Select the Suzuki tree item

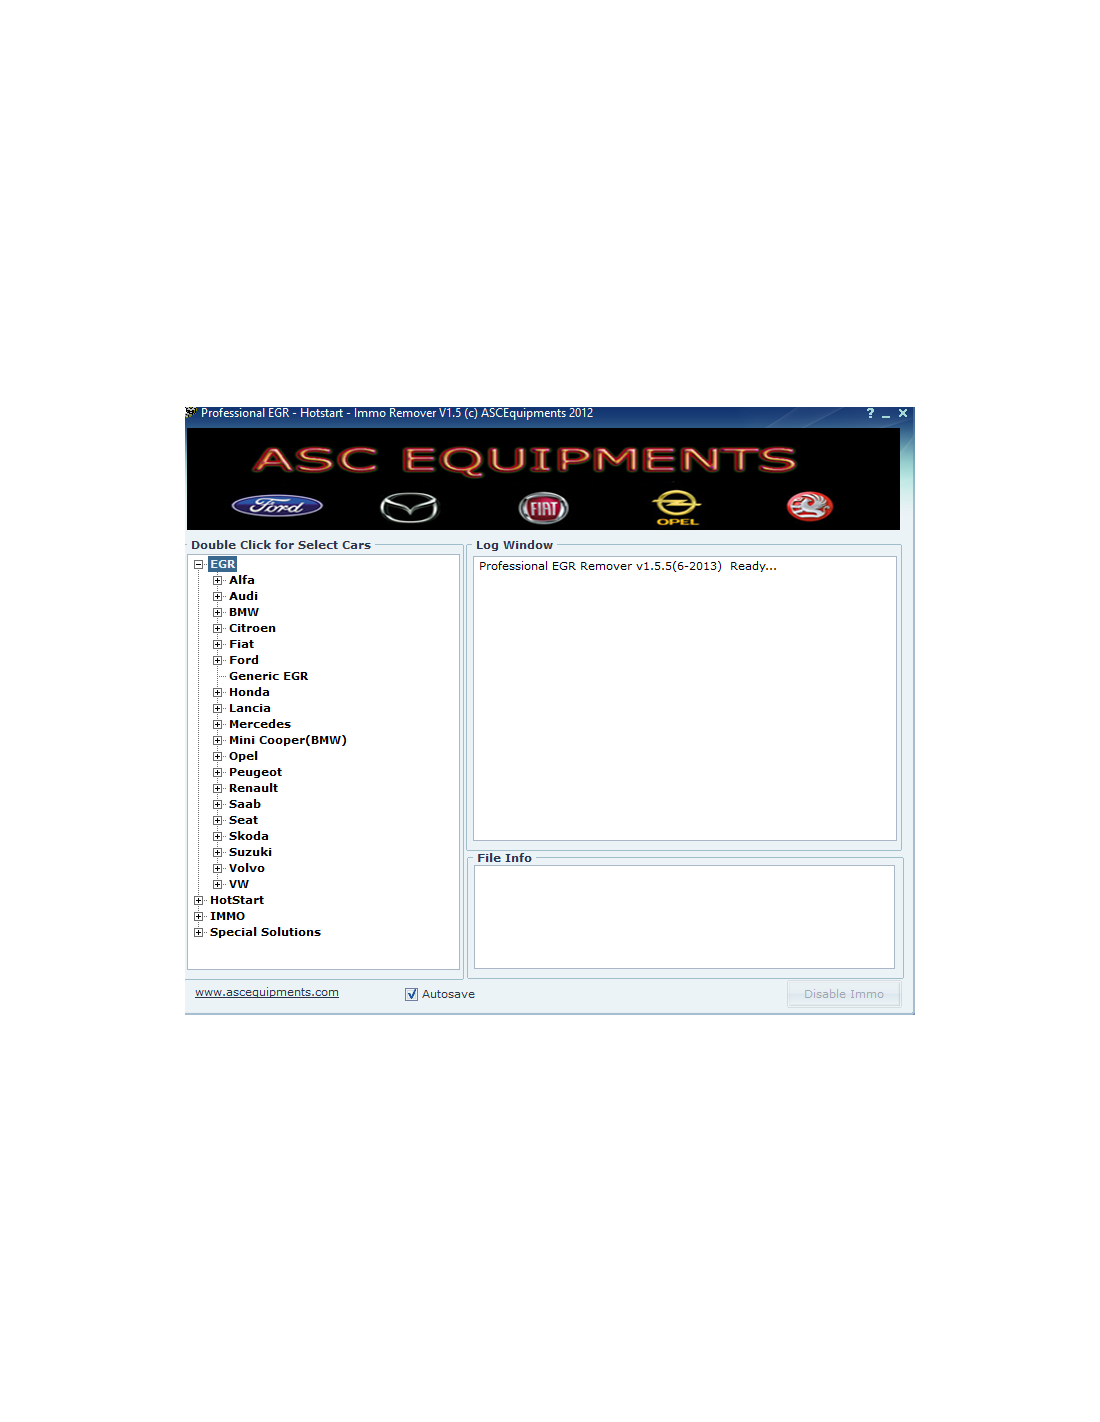250,852
